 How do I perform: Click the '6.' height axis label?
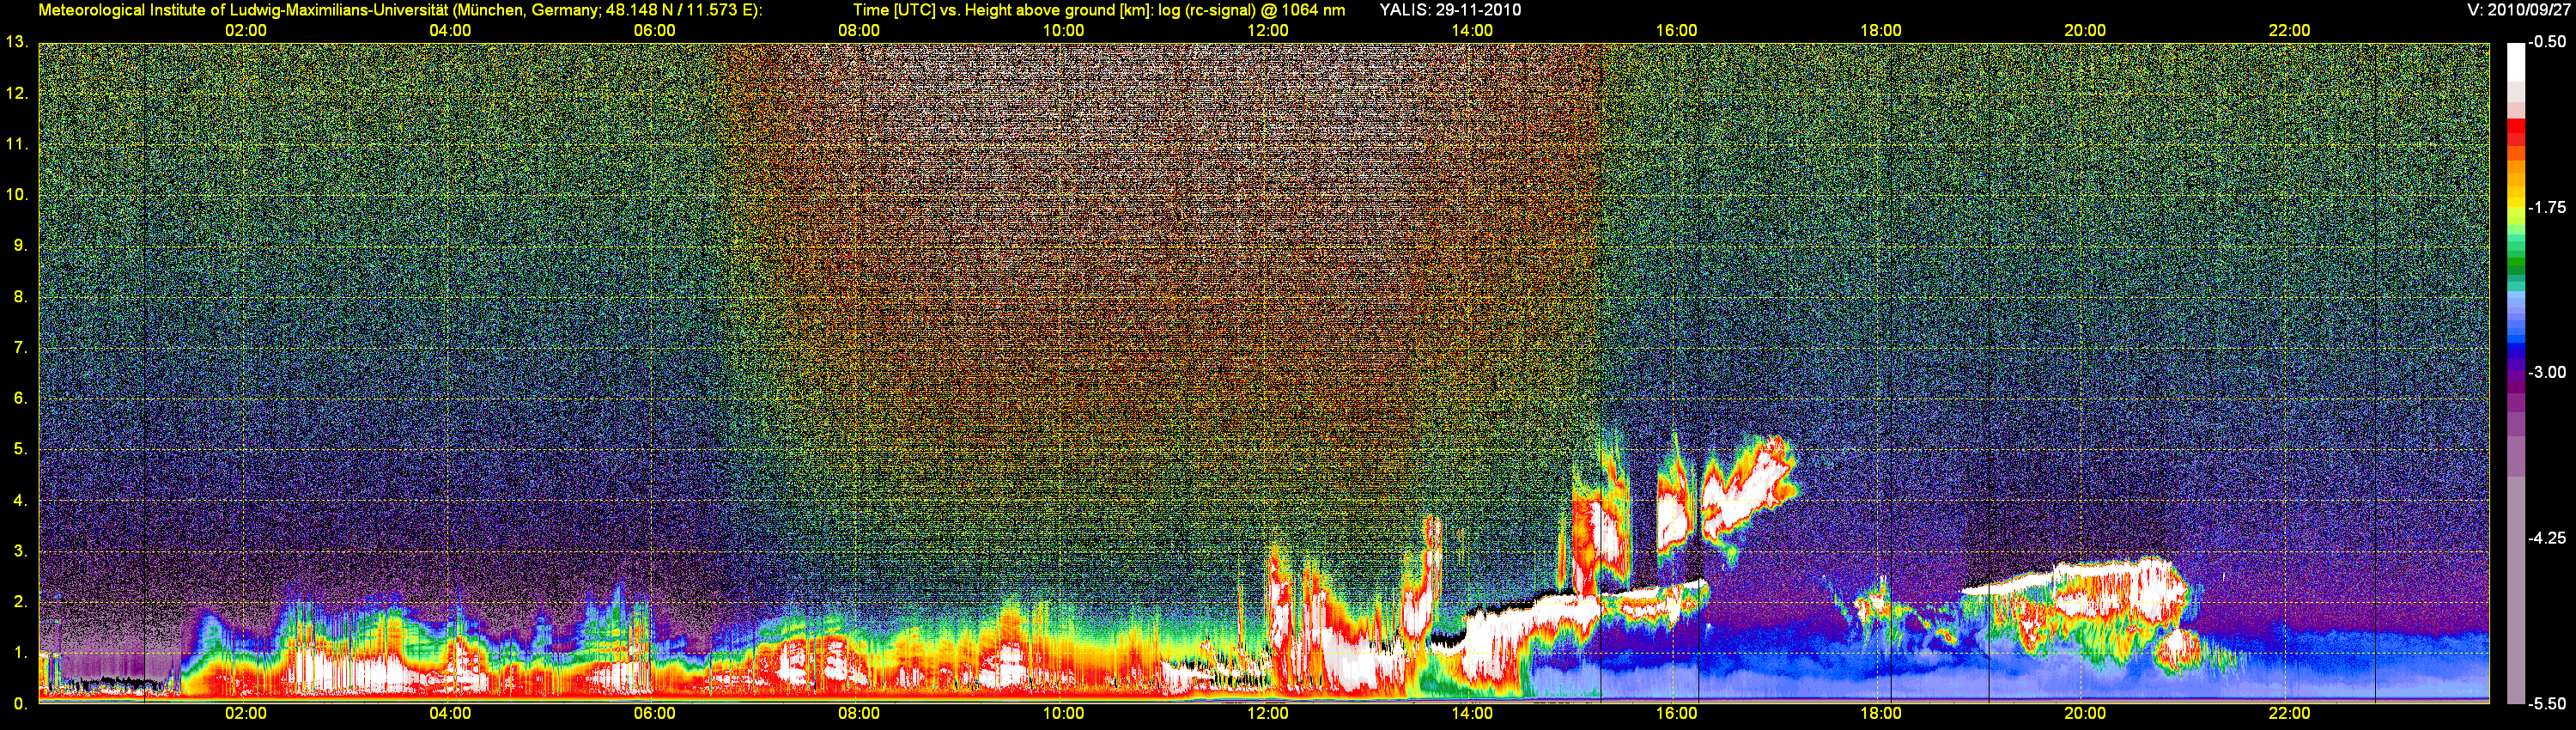[20, 398]
